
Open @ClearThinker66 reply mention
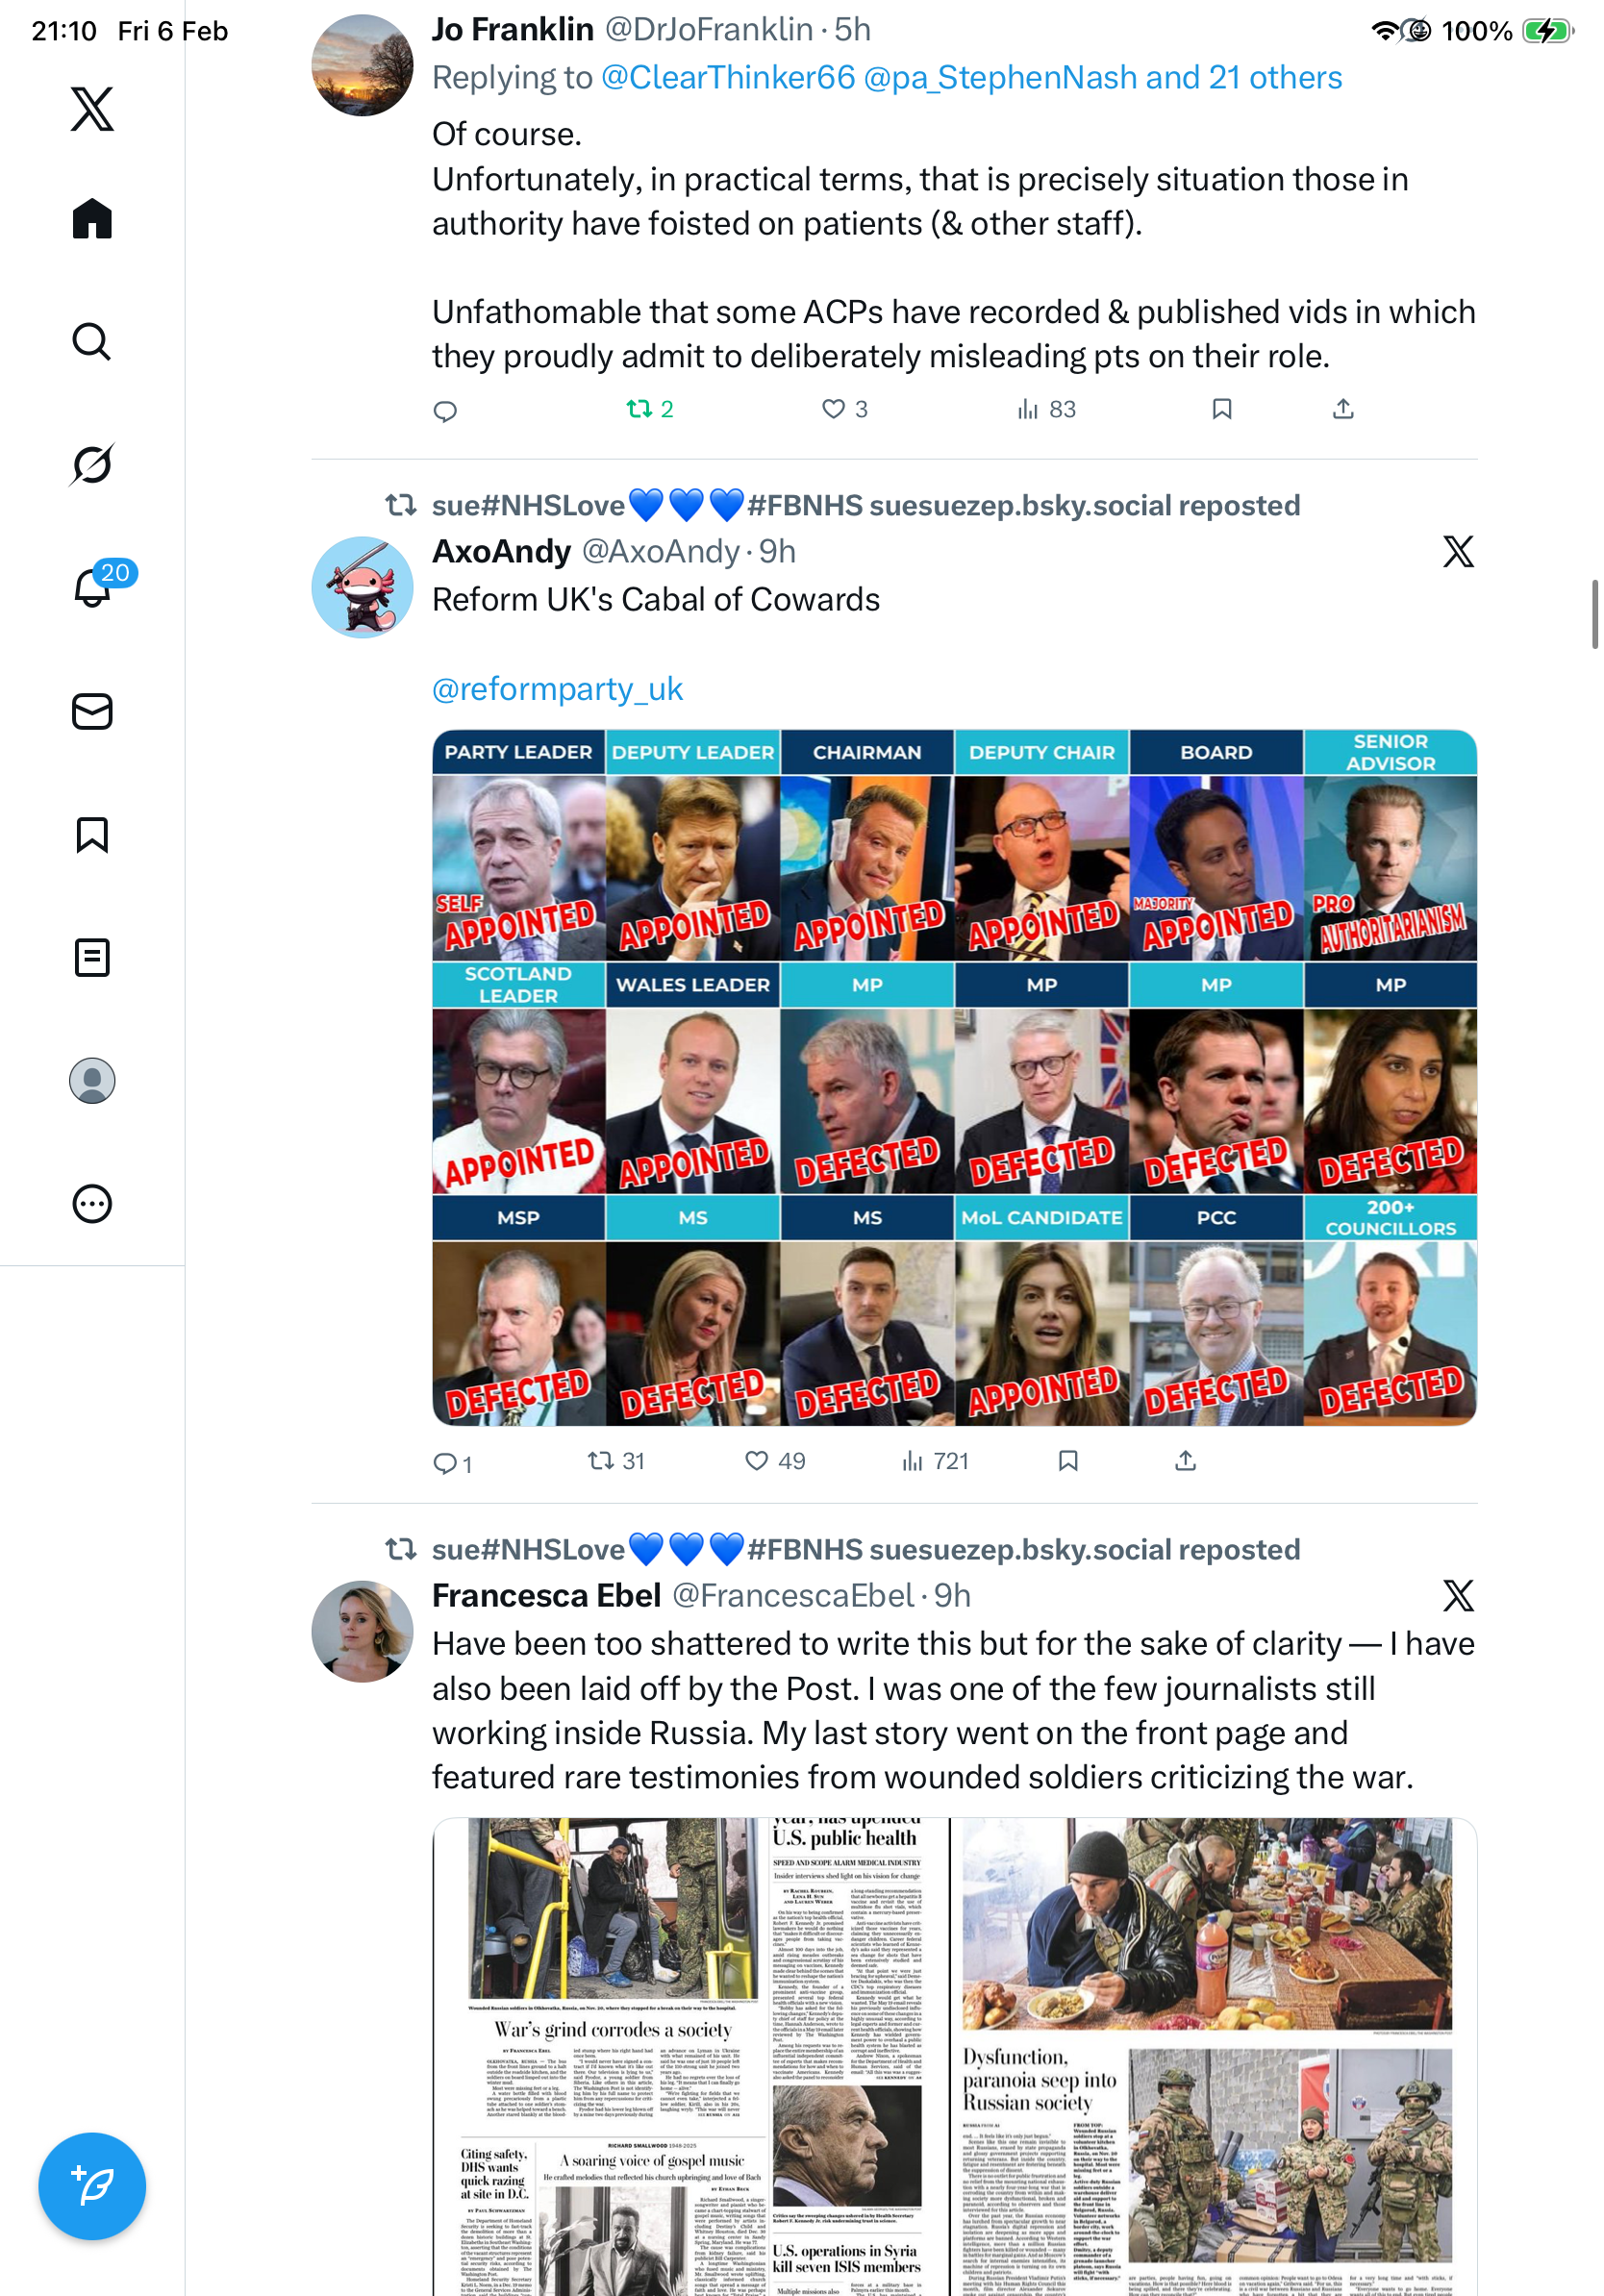[728, 77]
